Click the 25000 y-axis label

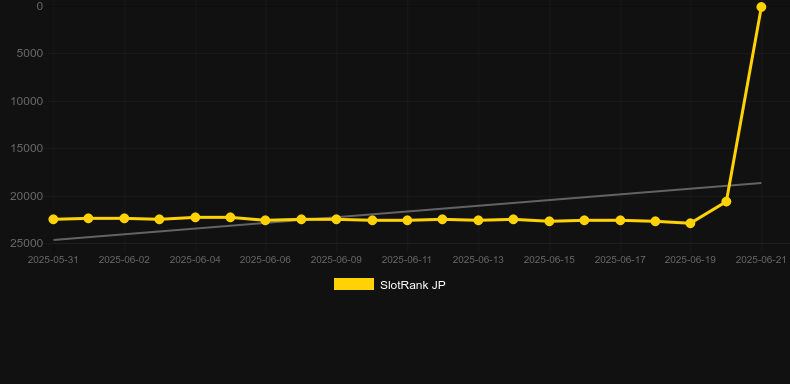point(27,243)
